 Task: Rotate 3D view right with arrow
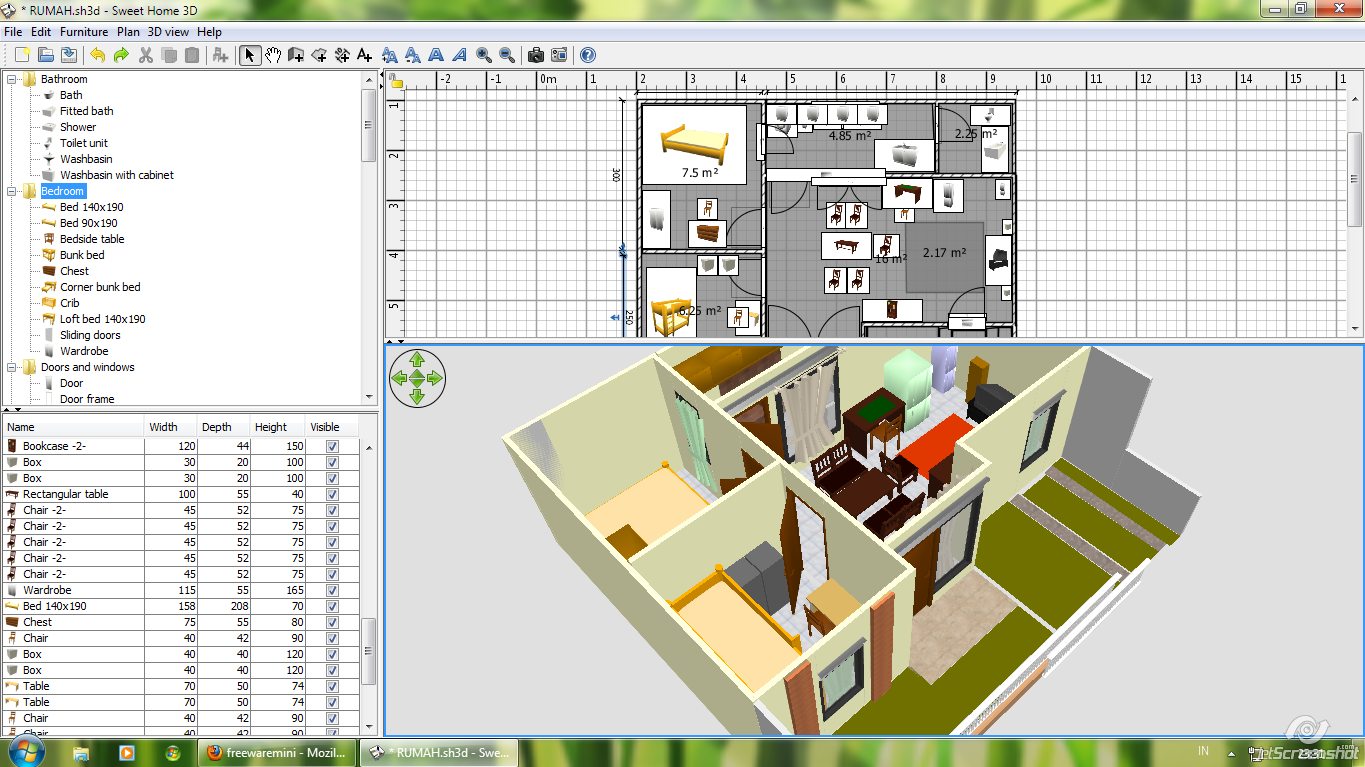435,378
